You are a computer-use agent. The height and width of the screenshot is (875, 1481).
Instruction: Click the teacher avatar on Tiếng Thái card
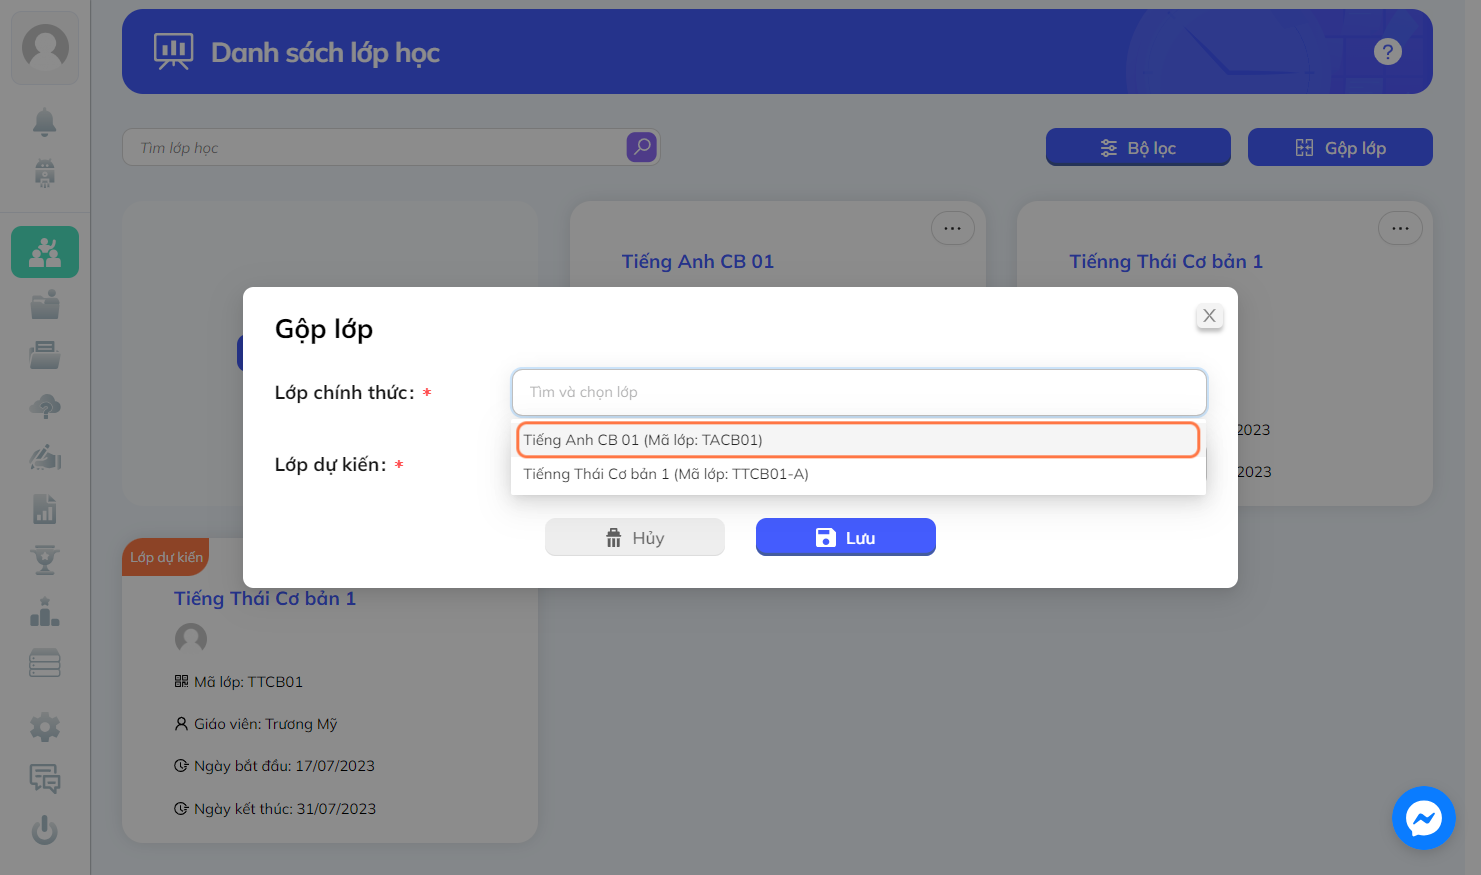[191, 638]
